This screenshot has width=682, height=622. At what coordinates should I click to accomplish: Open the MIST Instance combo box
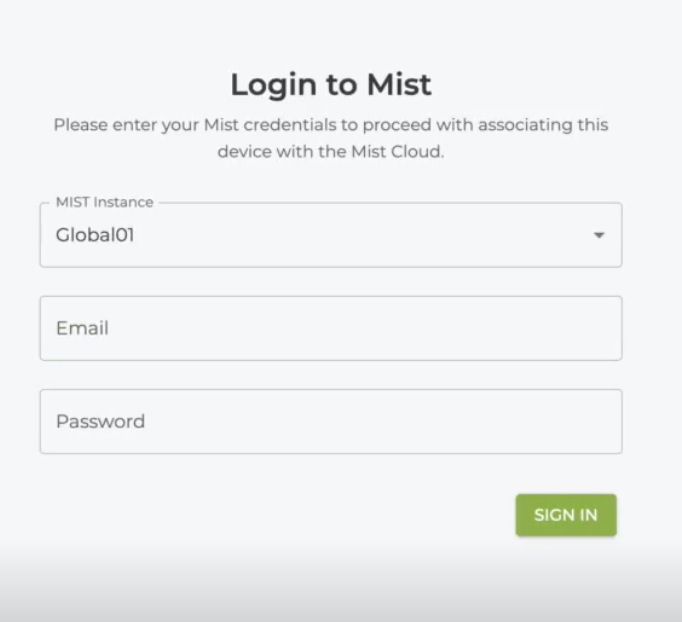[330, 236]
